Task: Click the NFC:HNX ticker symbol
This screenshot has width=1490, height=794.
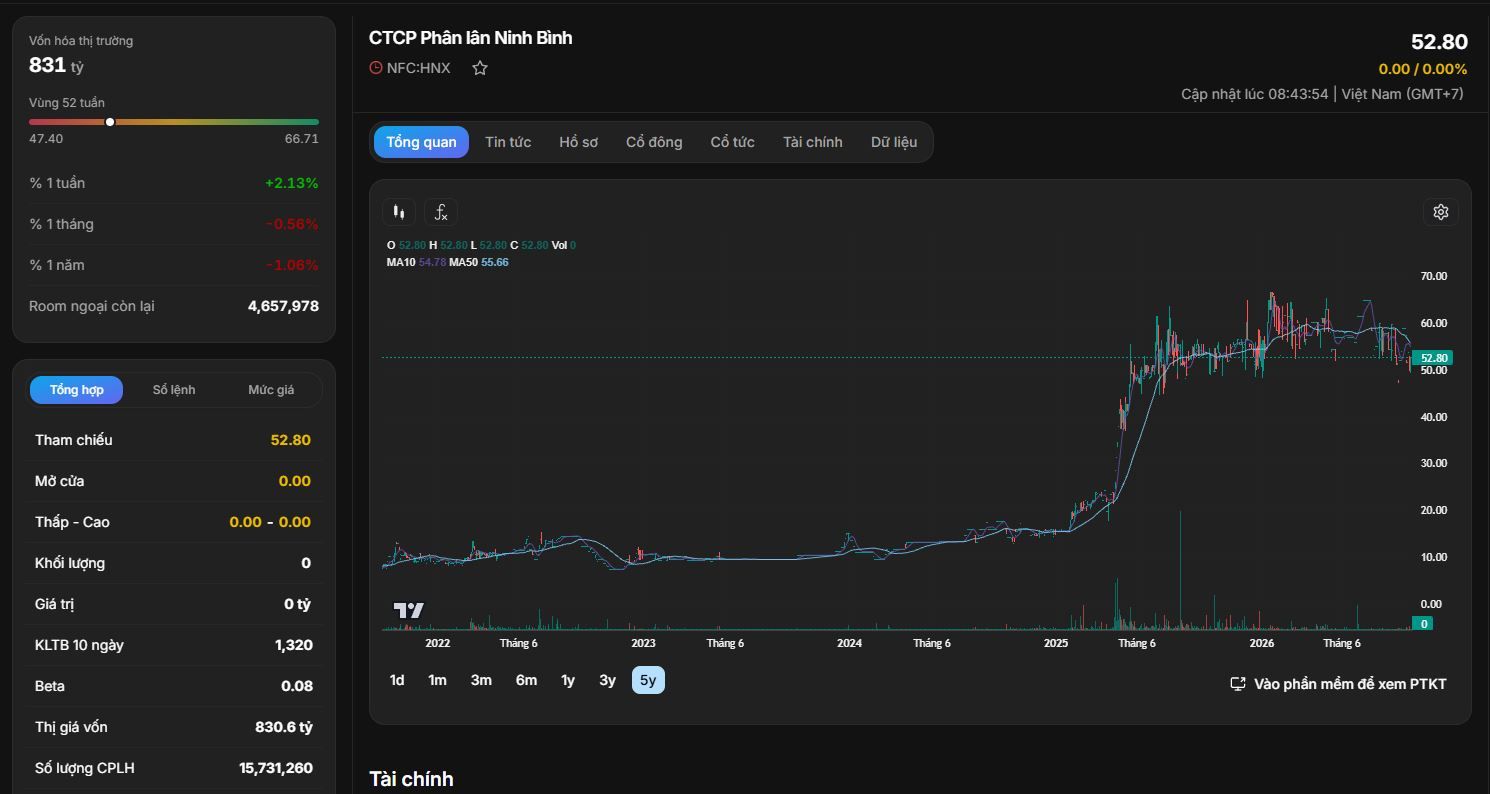Action: (x=419, y=68)
